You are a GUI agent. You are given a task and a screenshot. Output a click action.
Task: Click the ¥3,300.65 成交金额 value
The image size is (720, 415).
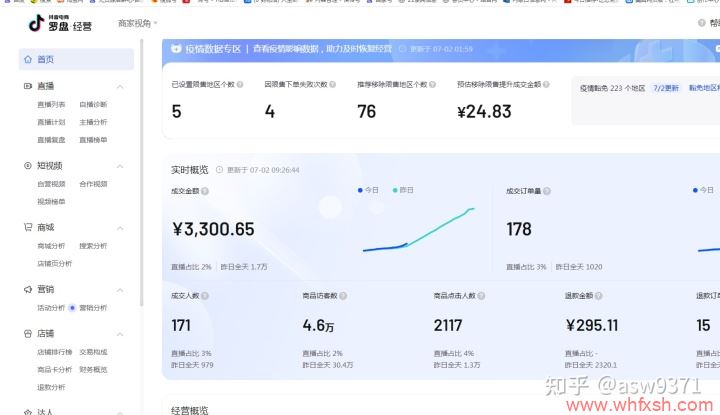tap(213, 229)
